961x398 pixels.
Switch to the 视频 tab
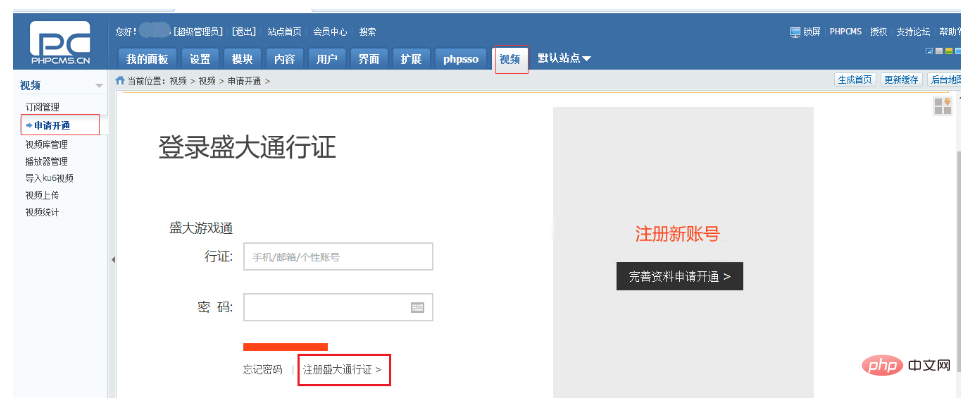[x=511, y=59]
